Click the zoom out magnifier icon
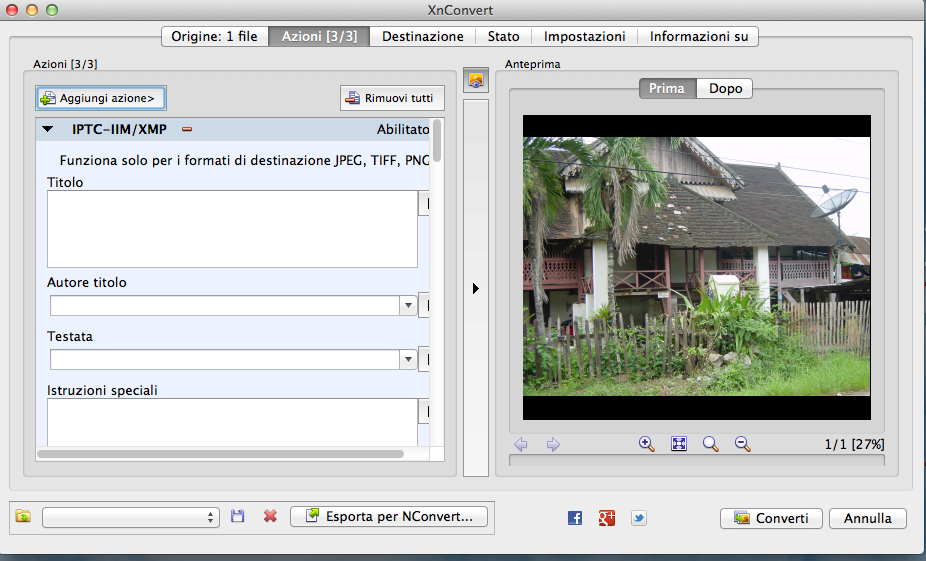 (x=743, y=444)
